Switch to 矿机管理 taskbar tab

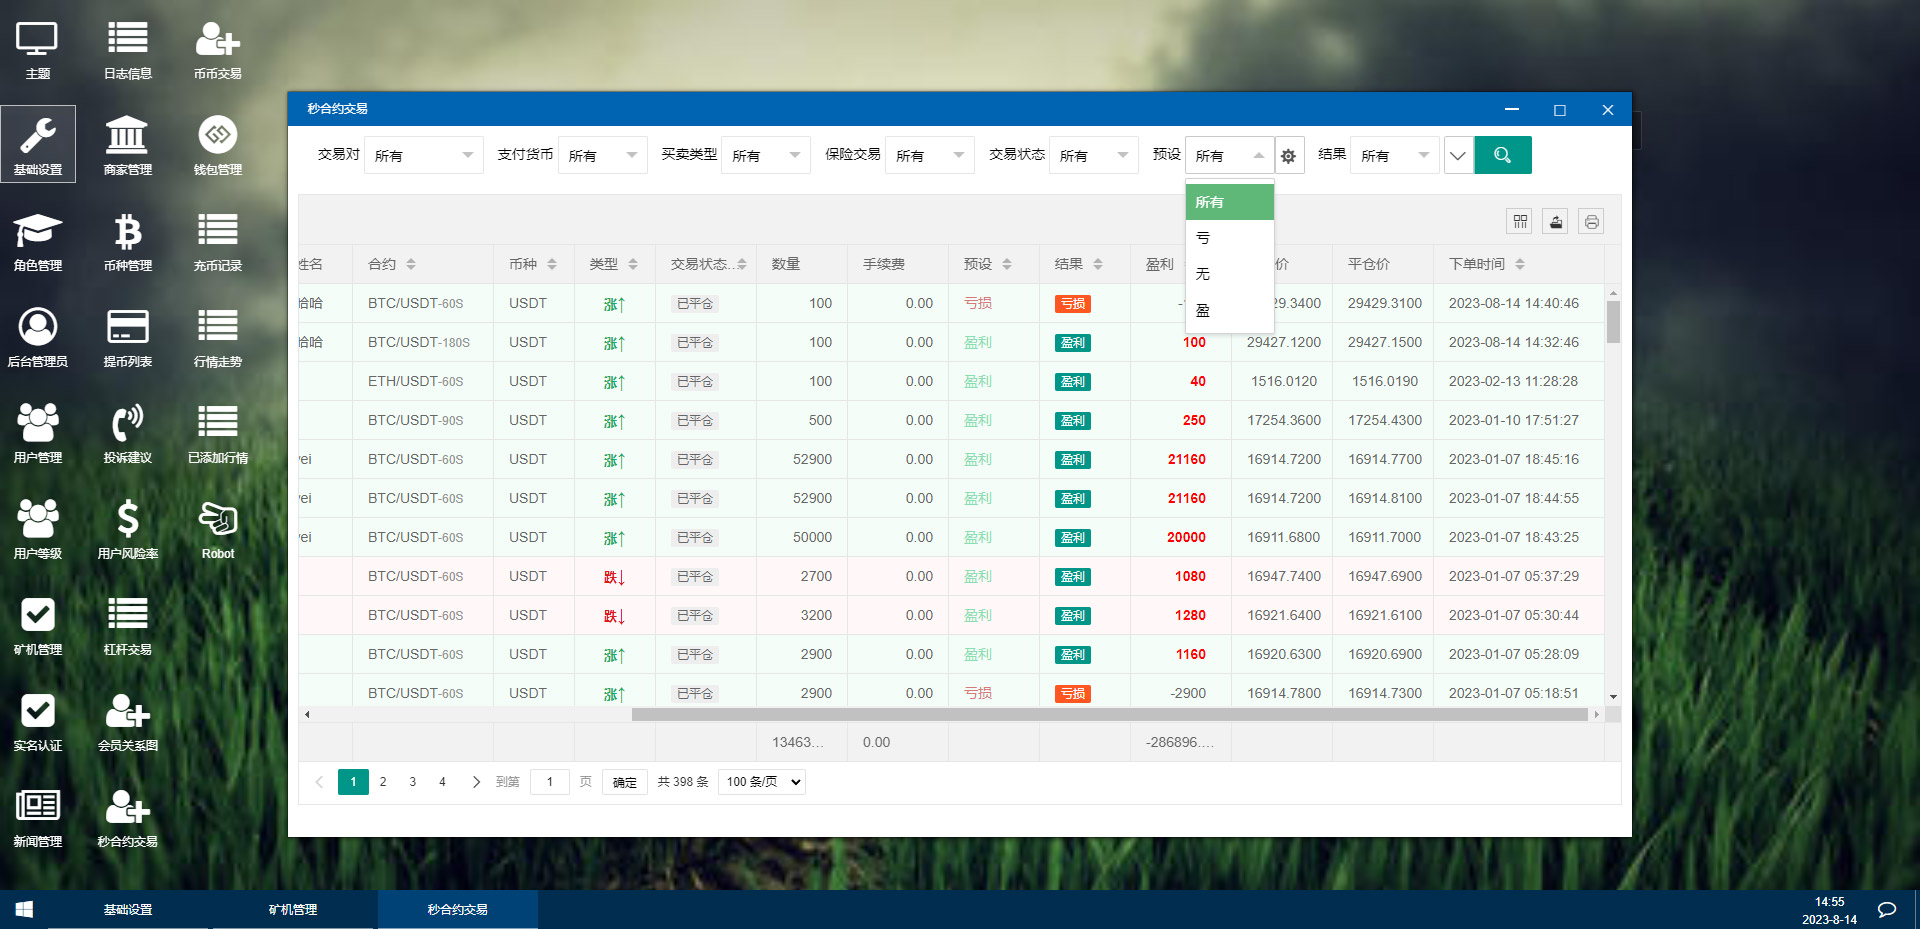(292, 909)
